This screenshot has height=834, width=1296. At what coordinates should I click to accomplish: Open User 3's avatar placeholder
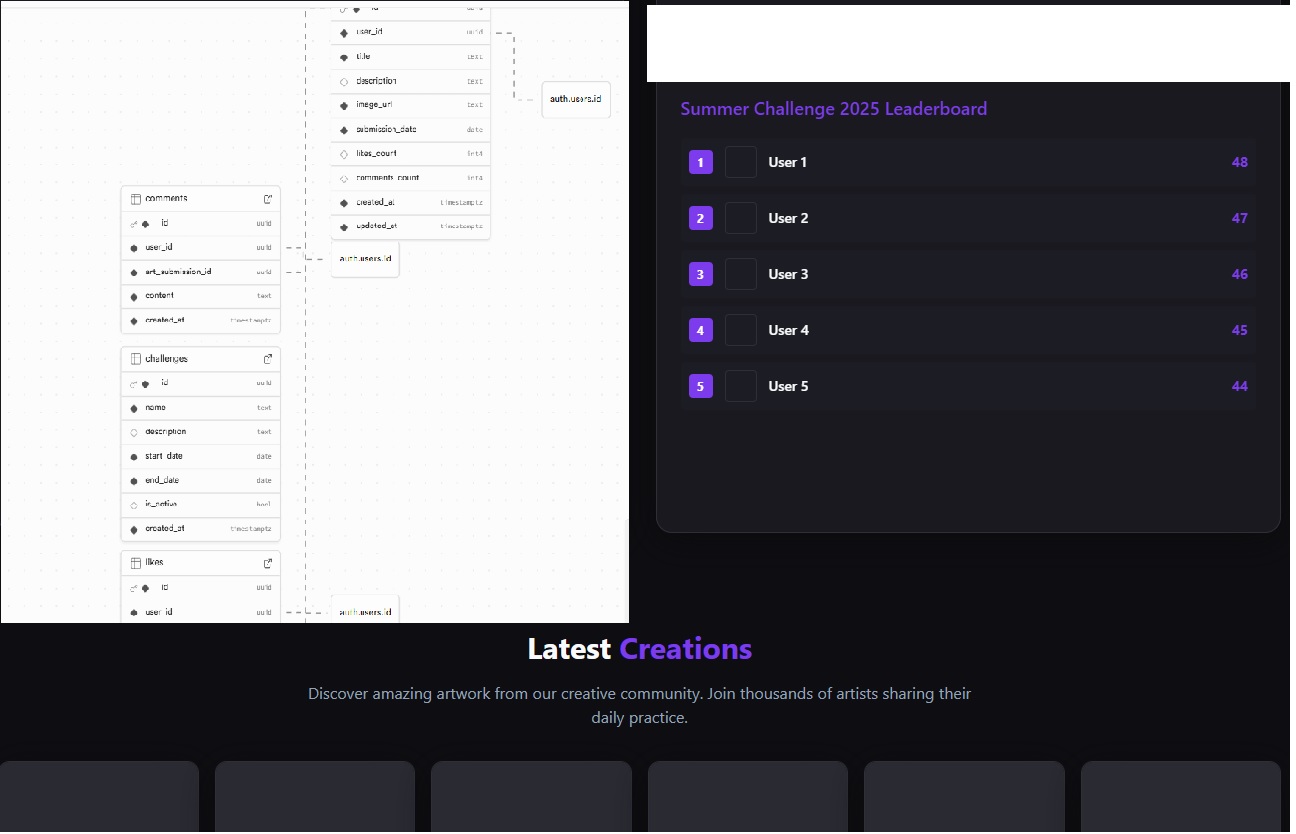pos(741,274)
